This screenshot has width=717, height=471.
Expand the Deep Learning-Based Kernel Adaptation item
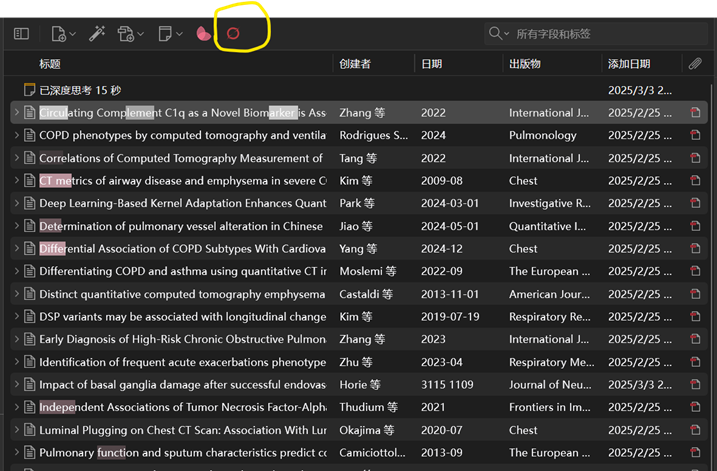17,204
